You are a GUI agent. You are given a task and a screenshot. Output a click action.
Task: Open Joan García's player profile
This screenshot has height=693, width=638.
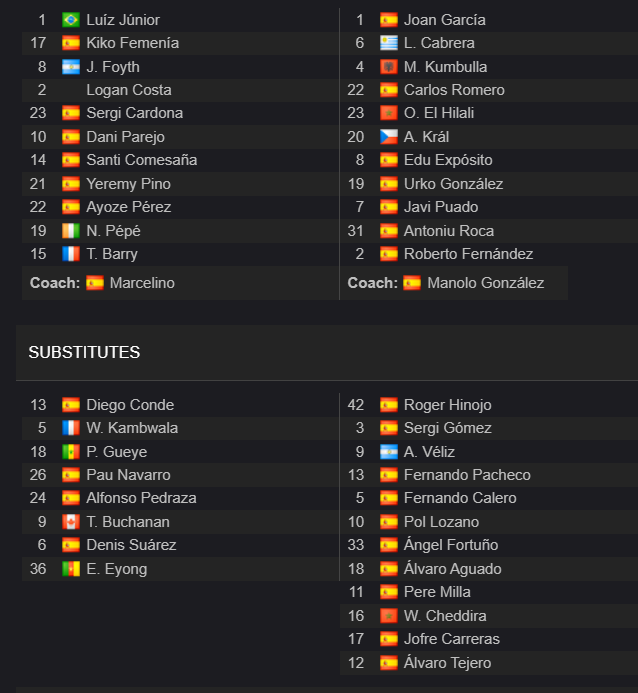point(444,20)
